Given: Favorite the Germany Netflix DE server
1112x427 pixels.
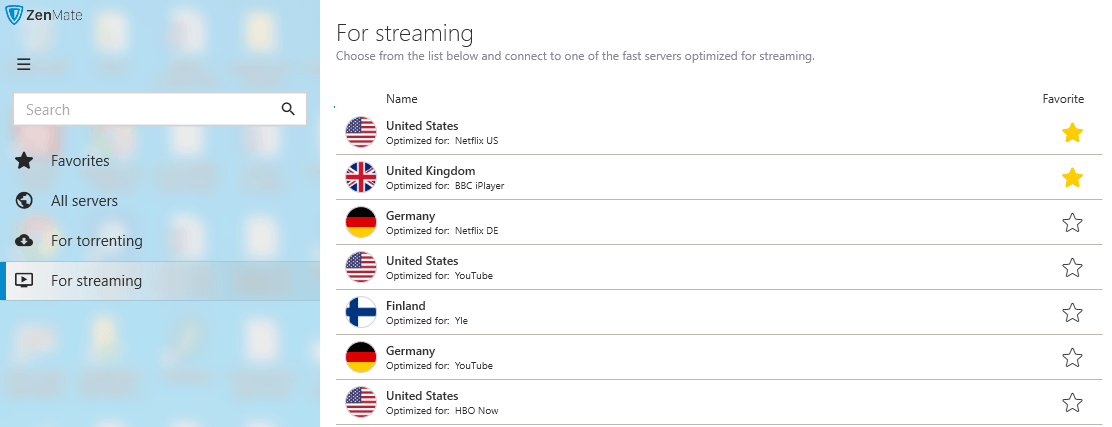Looking at the screenshot, I should click(x=1072, y=223).
